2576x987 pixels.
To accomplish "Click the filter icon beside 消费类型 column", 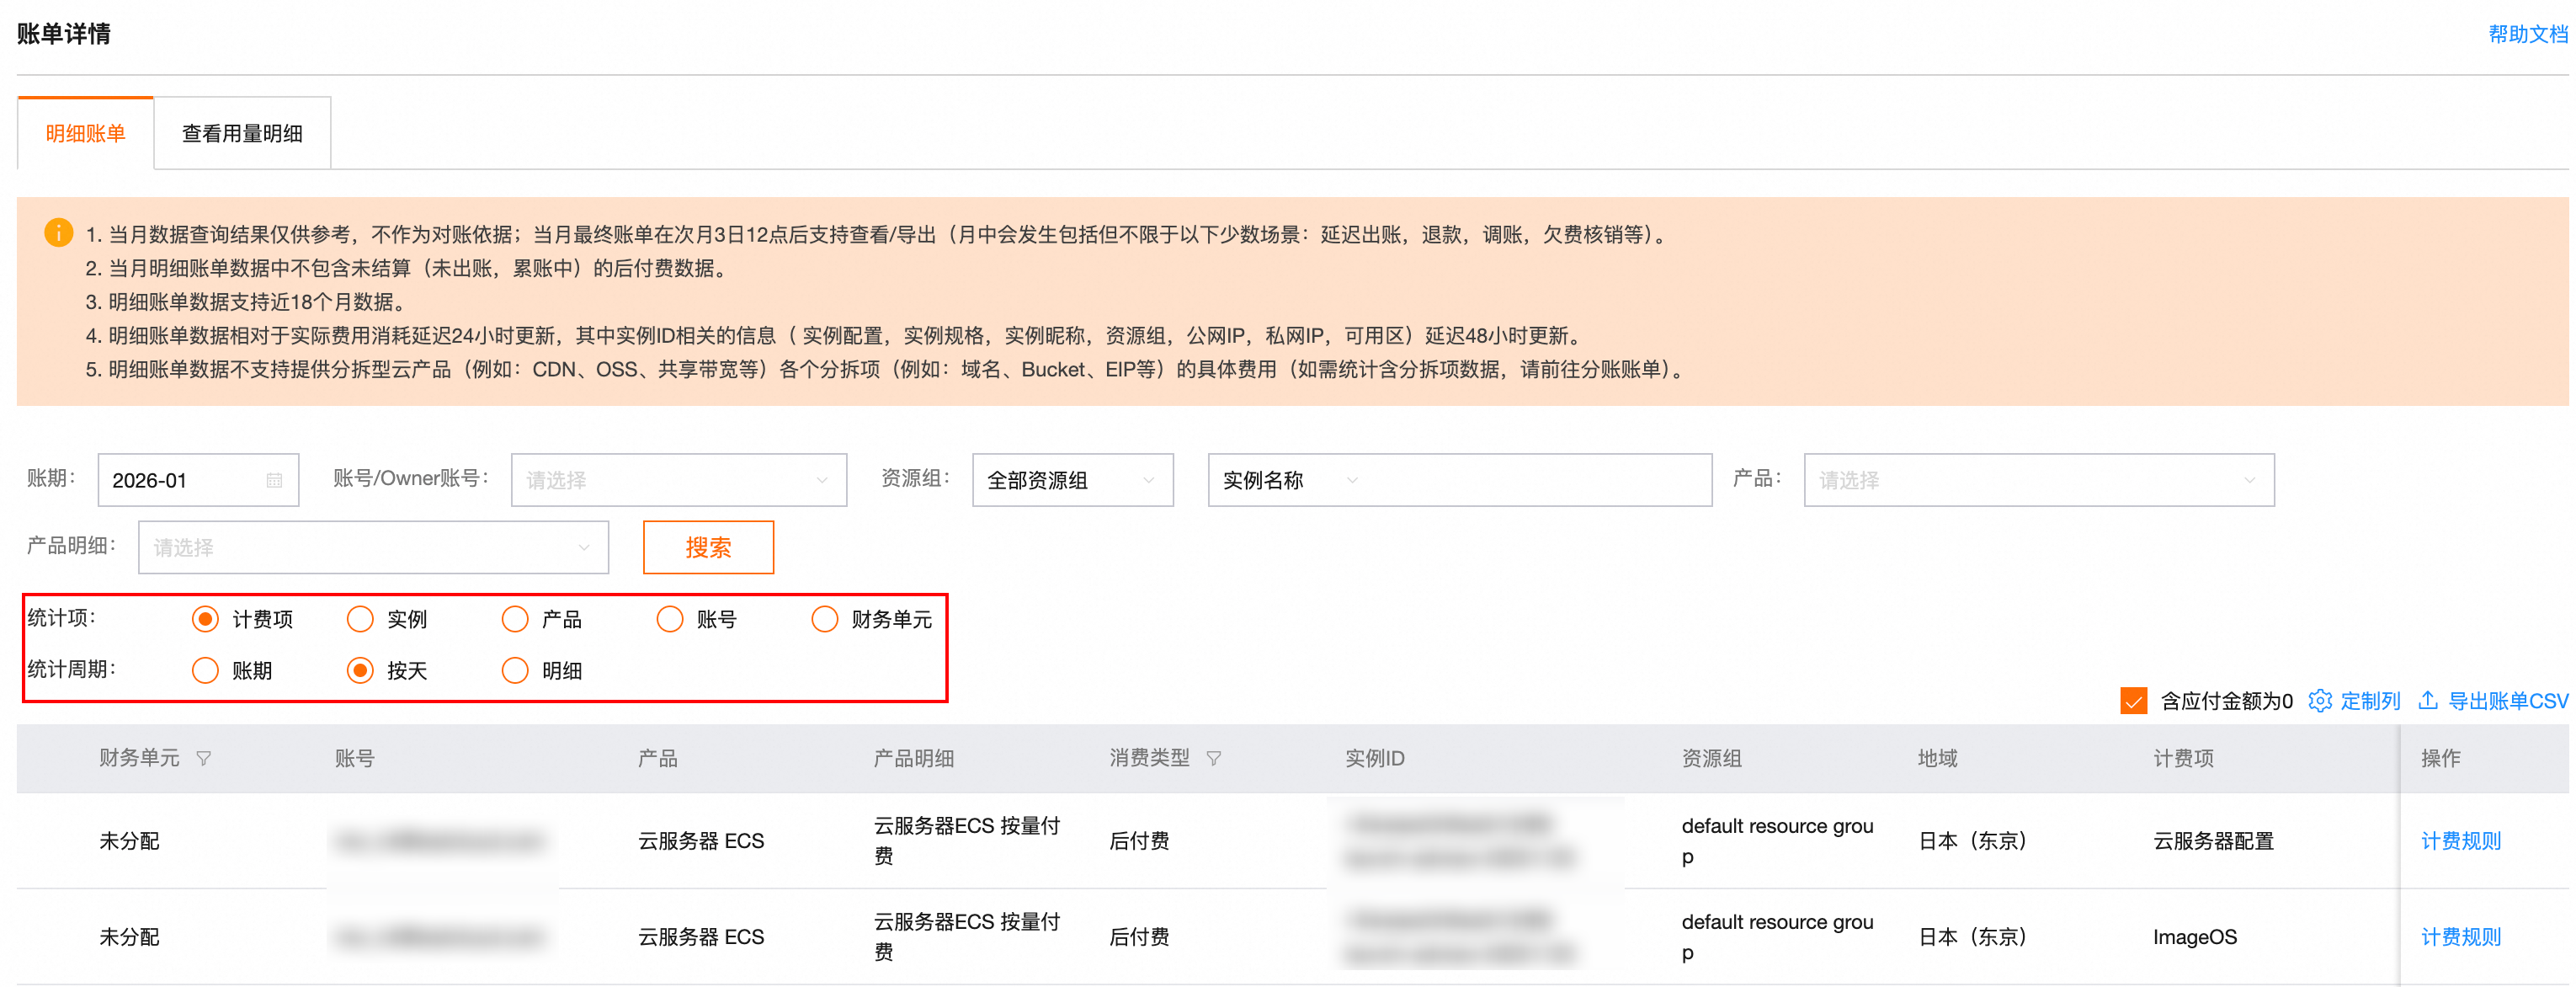I will 1213,759.
